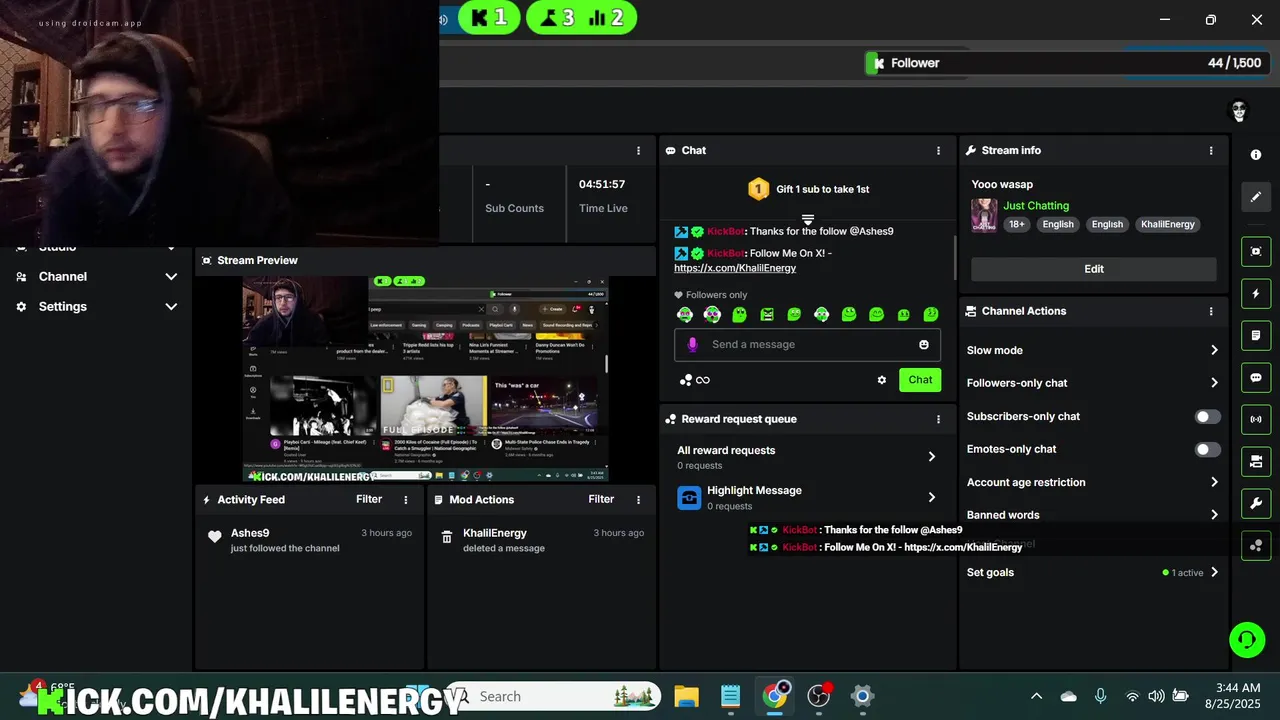Click the broadcast signal sidebar icon

click(1256, 419)
